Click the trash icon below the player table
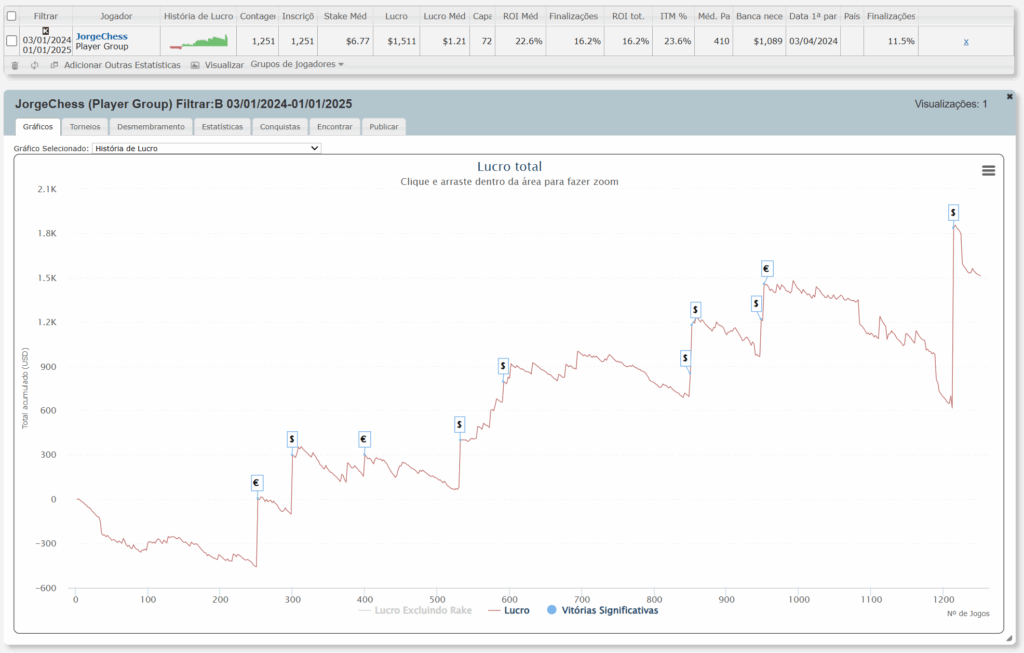The width and height of the screenshot is (1024, 653). point(15,65)
